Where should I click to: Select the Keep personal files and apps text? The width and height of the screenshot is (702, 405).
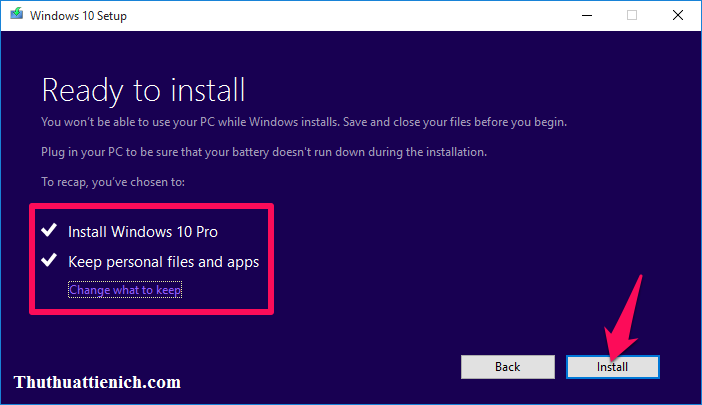pos(163,262)
